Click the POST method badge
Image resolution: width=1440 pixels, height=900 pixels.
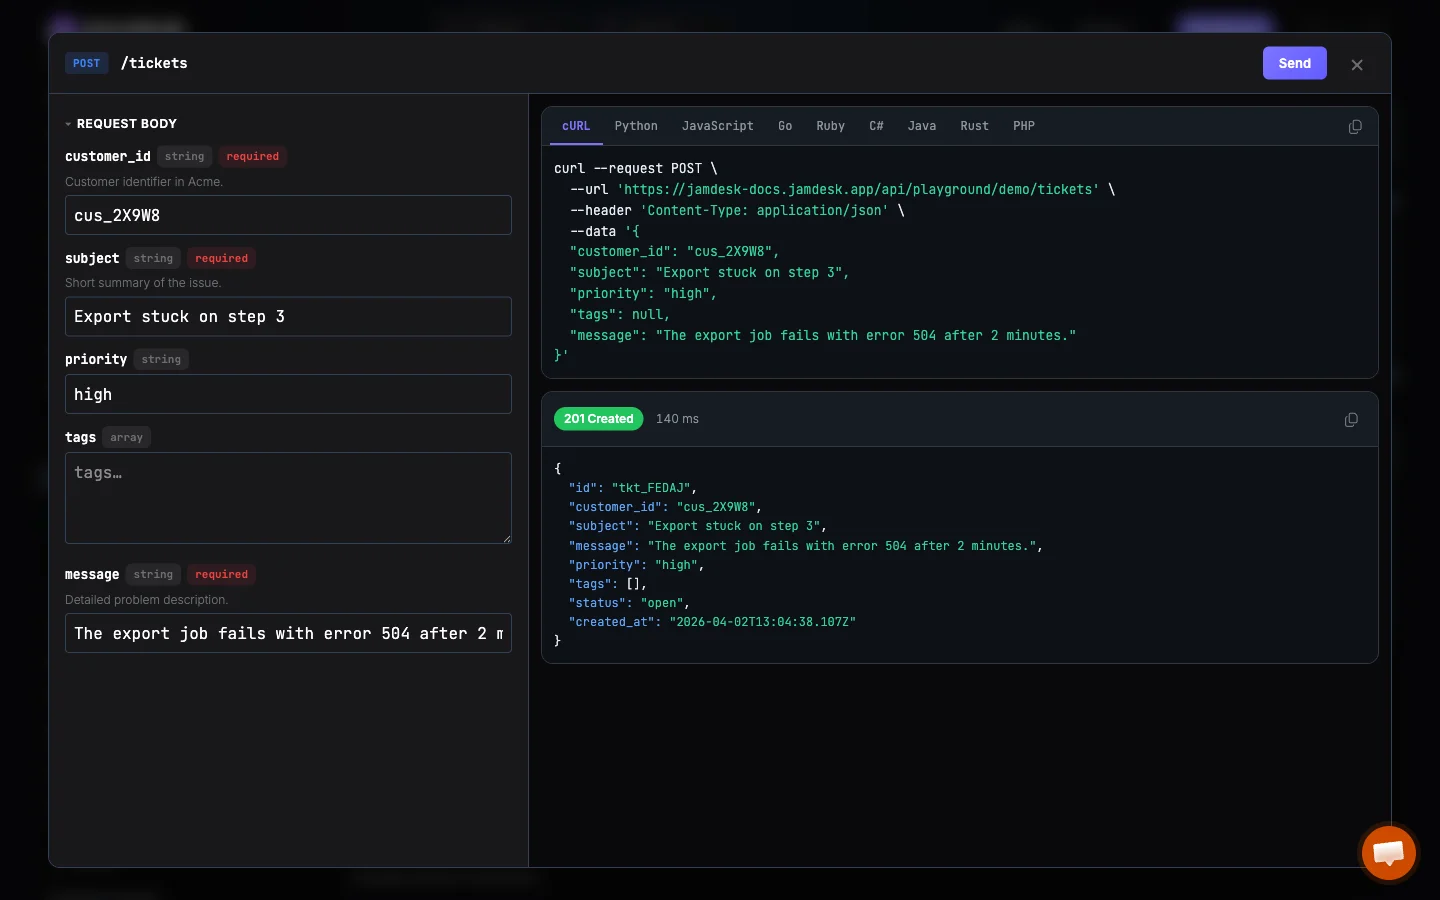[86, 63]
